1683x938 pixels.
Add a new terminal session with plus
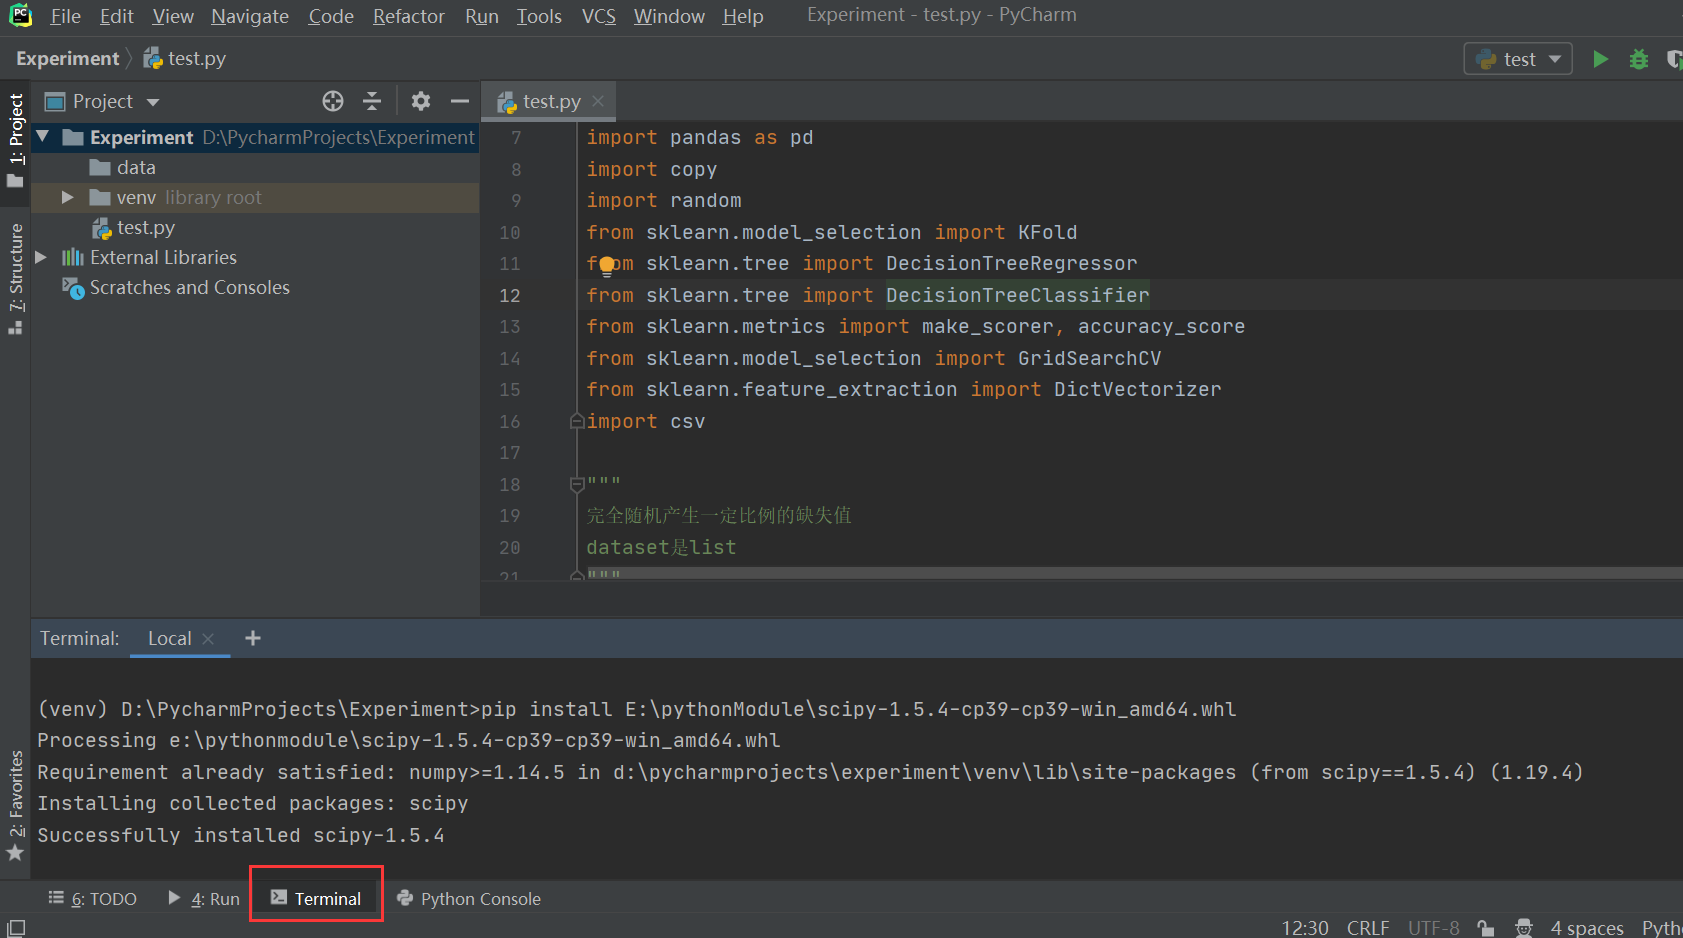253,638
